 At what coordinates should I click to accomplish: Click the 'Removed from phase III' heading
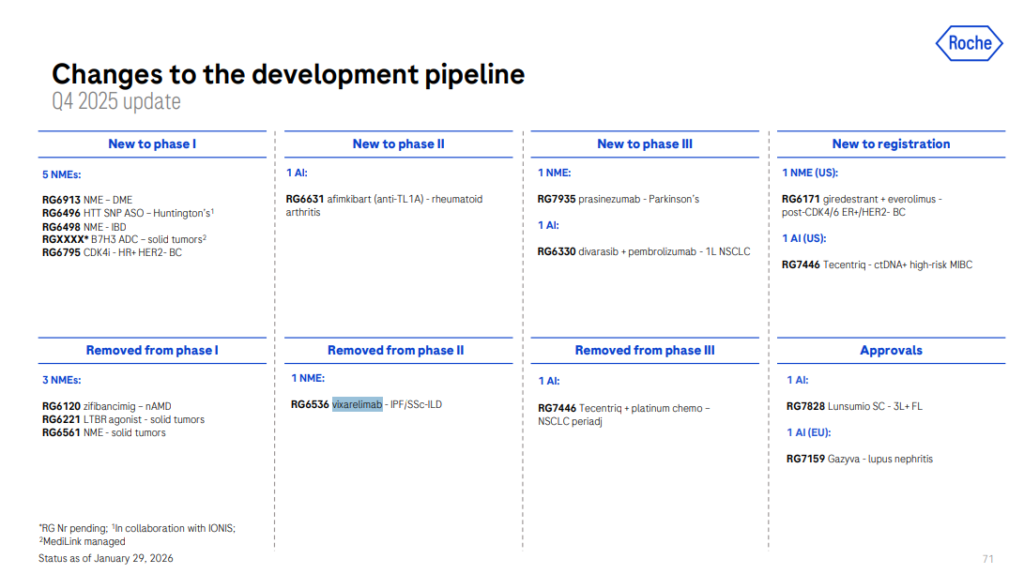(644, 350)
